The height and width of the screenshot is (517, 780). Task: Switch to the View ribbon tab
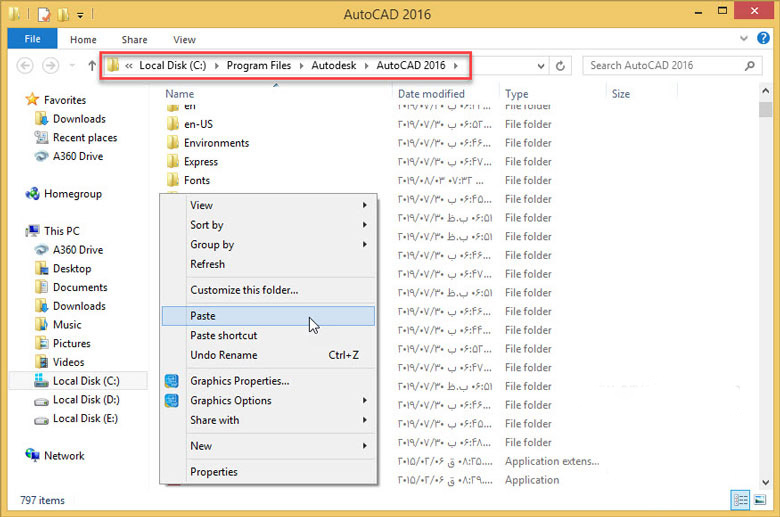pyautogui.click(x=184, y=39)
